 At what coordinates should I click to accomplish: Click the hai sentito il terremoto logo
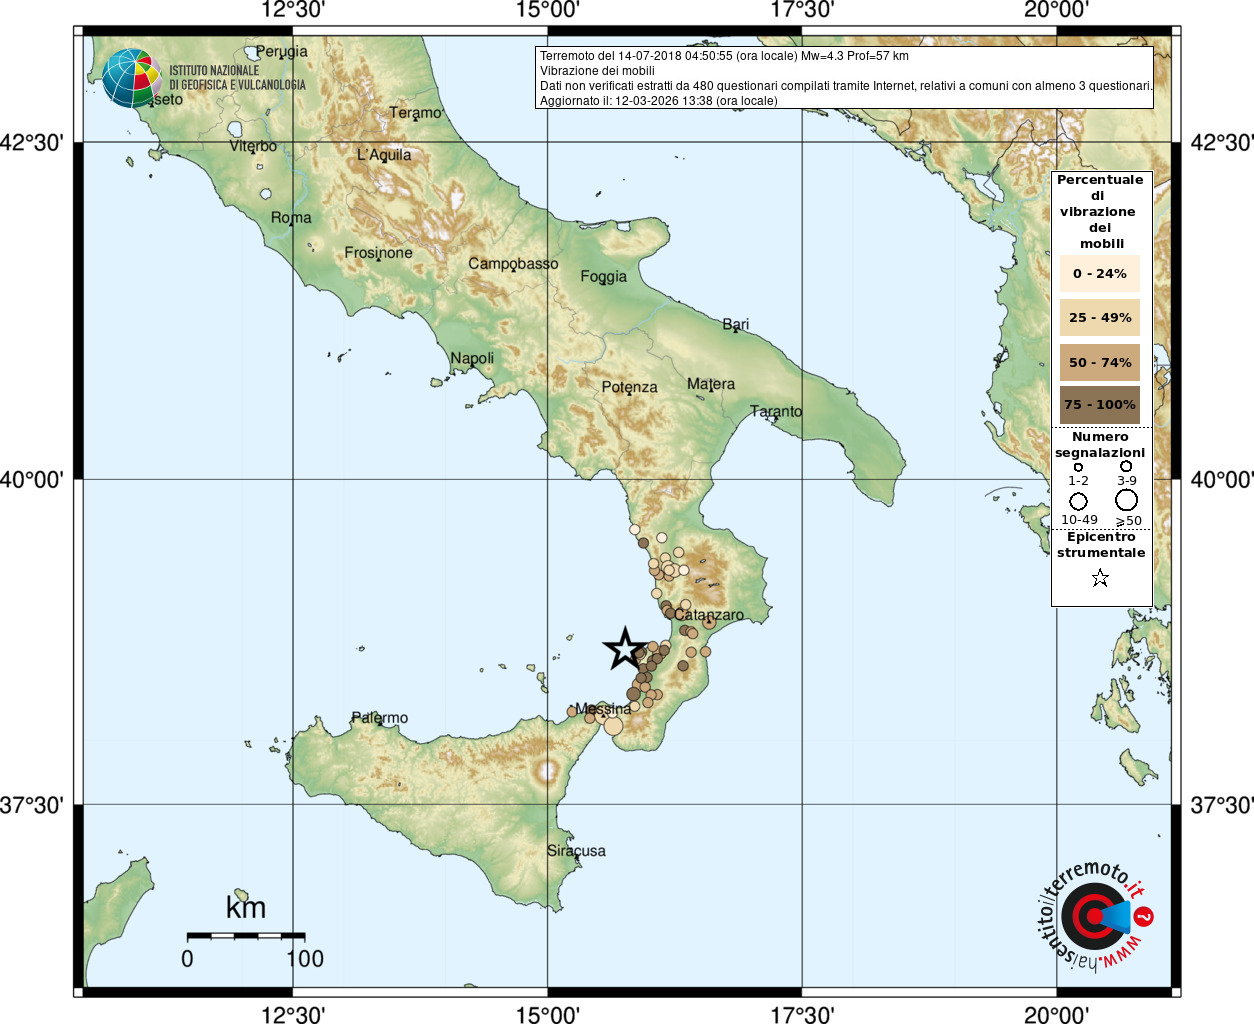point(1094,915)
